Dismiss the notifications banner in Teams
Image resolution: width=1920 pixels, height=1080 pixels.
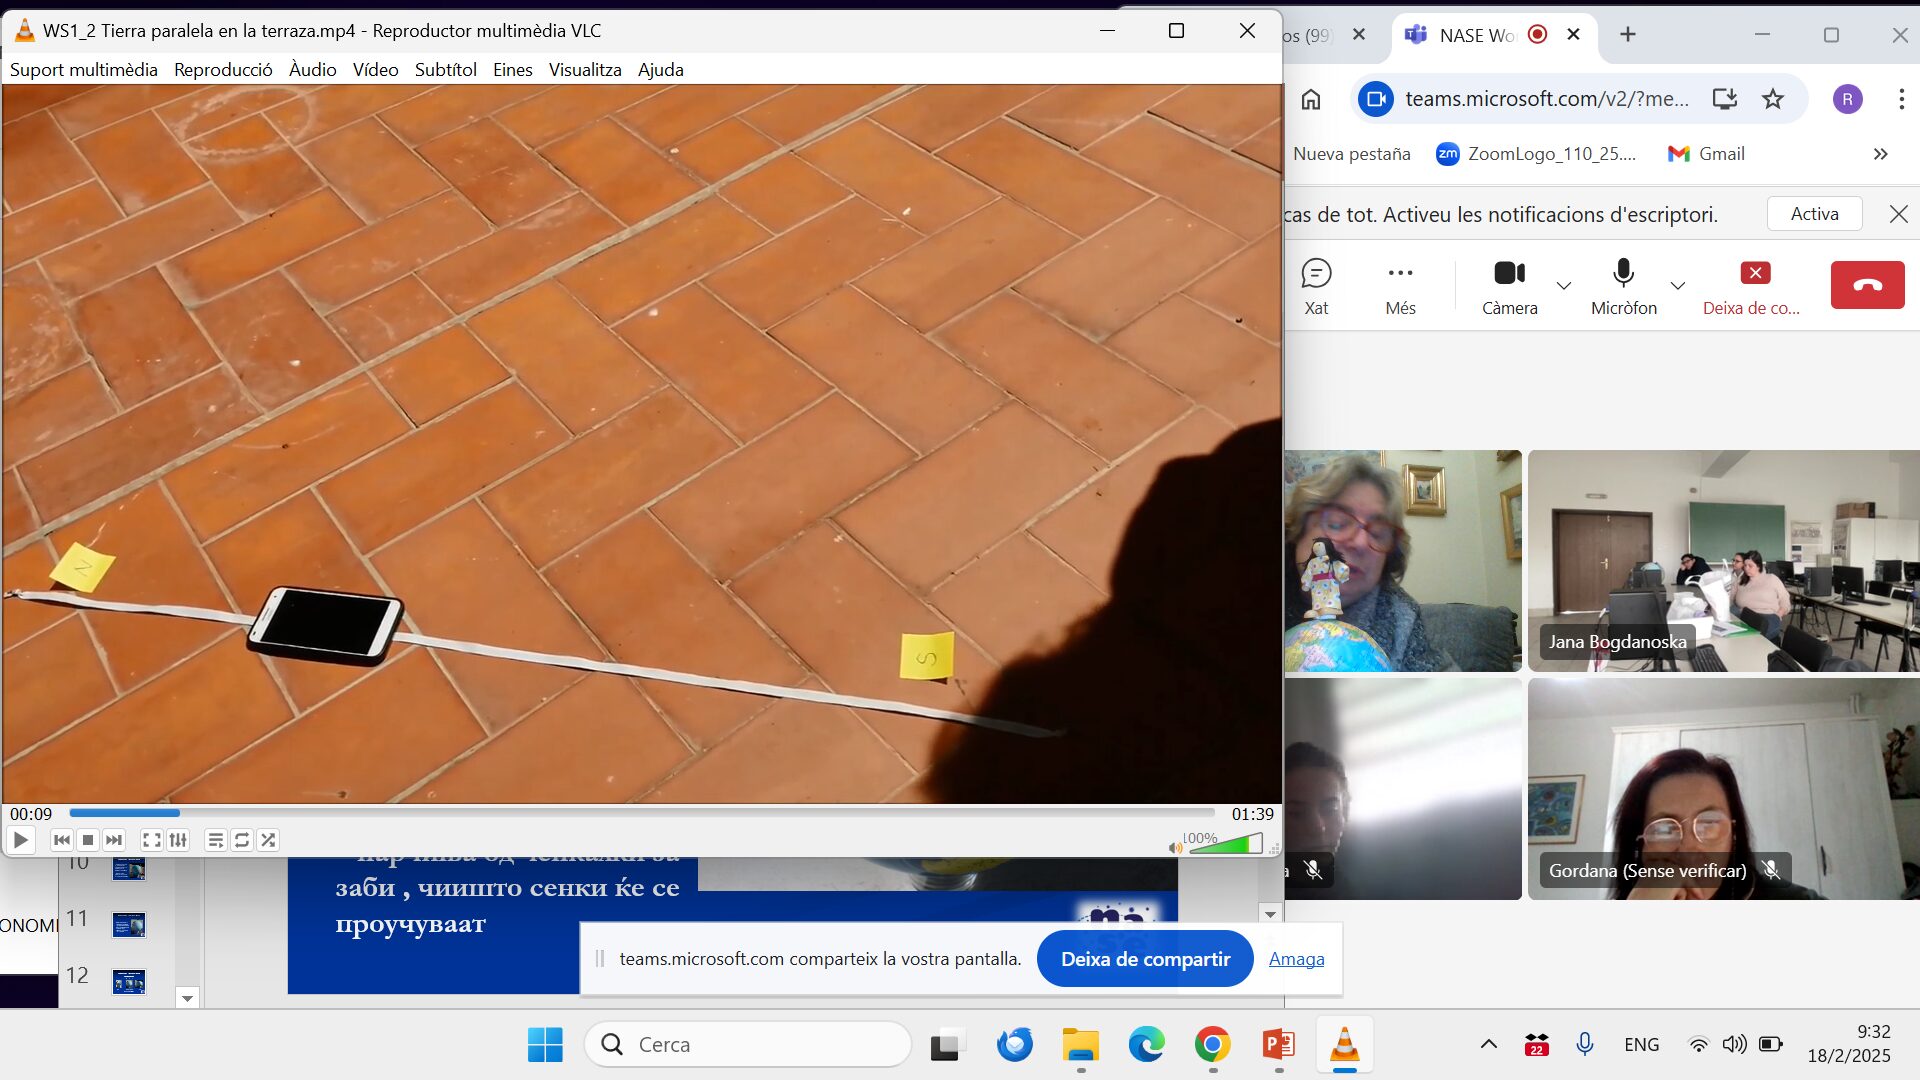pos(1898,214)
